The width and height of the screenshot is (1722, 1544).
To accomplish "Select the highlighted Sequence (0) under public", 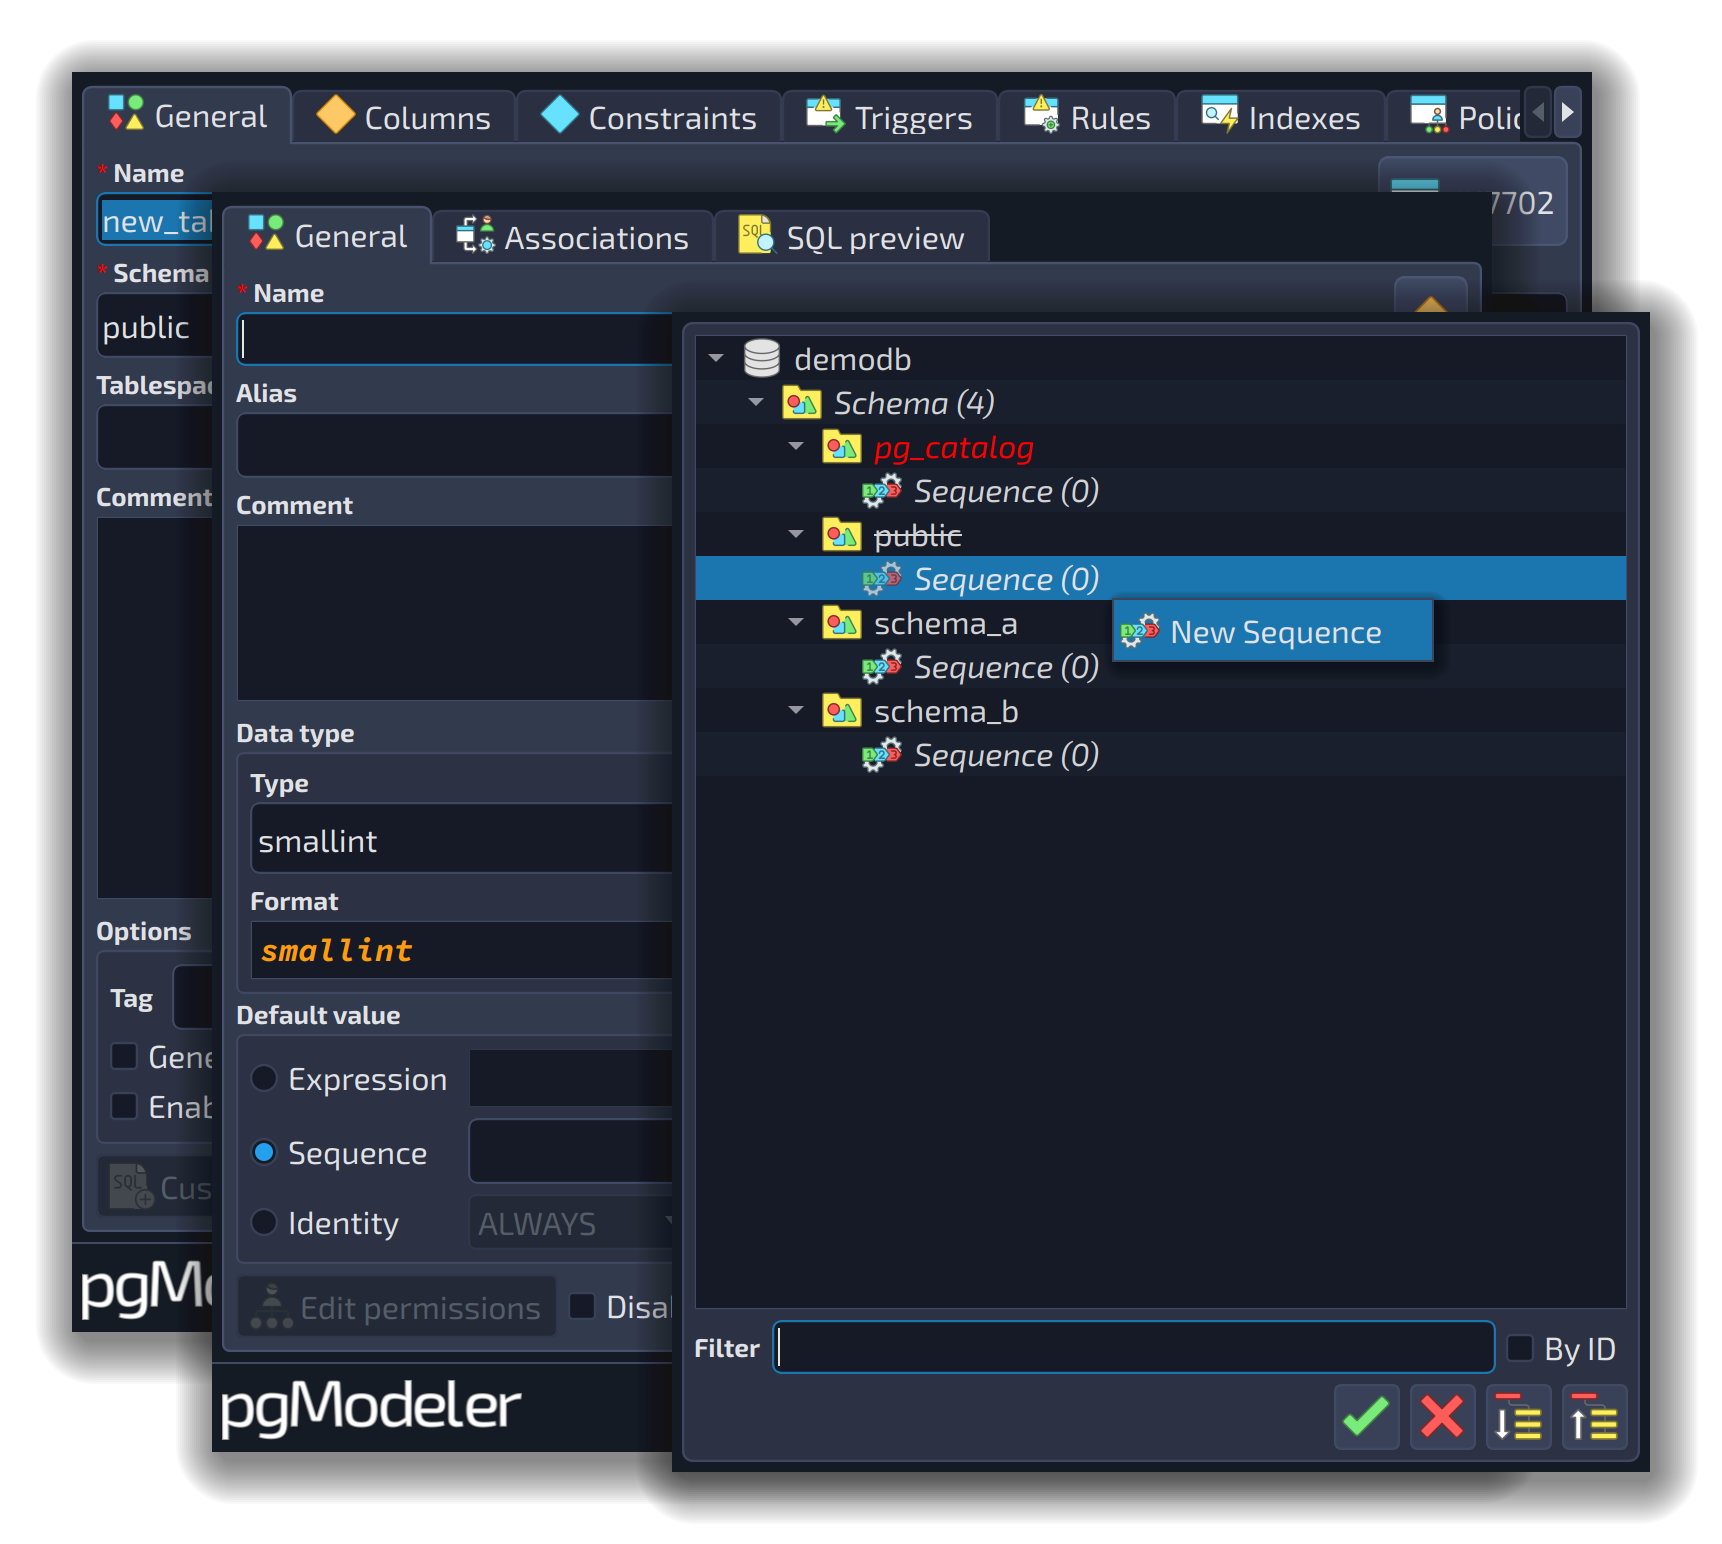I will (1160, 579).
